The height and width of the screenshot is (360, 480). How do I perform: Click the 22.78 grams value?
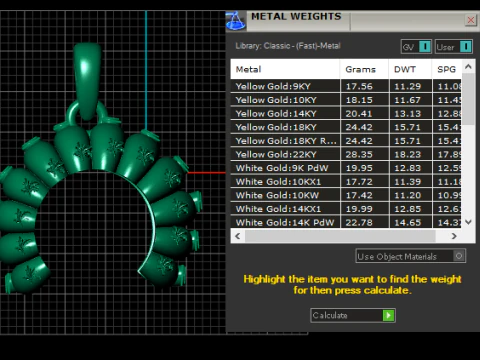(359, 222)
